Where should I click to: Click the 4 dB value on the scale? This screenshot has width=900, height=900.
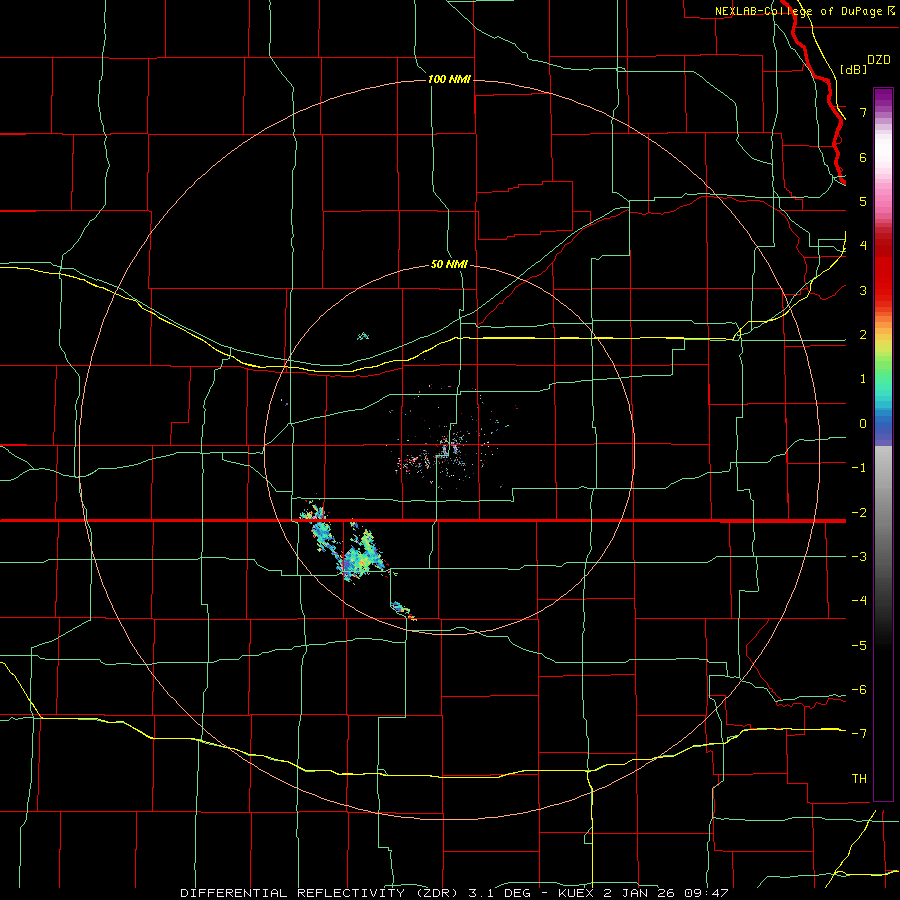[863, 246]
